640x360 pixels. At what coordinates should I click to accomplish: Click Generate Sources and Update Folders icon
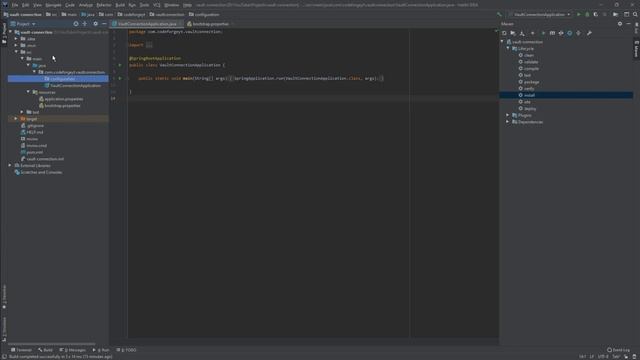pos(513,33)
